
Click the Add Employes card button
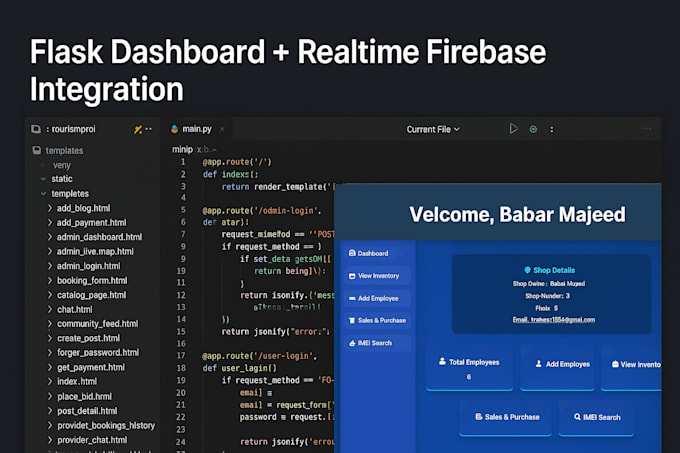(x=557, y=368)
